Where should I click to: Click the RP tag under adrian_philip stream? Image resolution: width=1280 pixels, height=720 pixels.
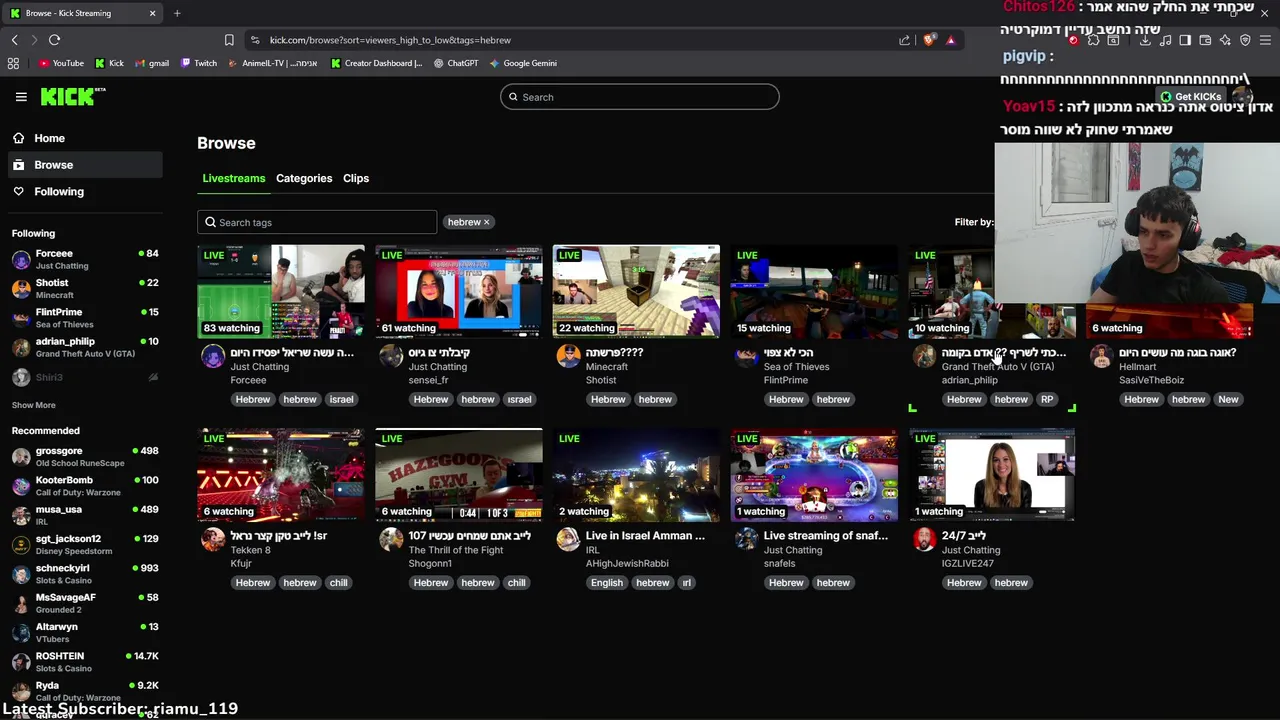pos(1047,399)
